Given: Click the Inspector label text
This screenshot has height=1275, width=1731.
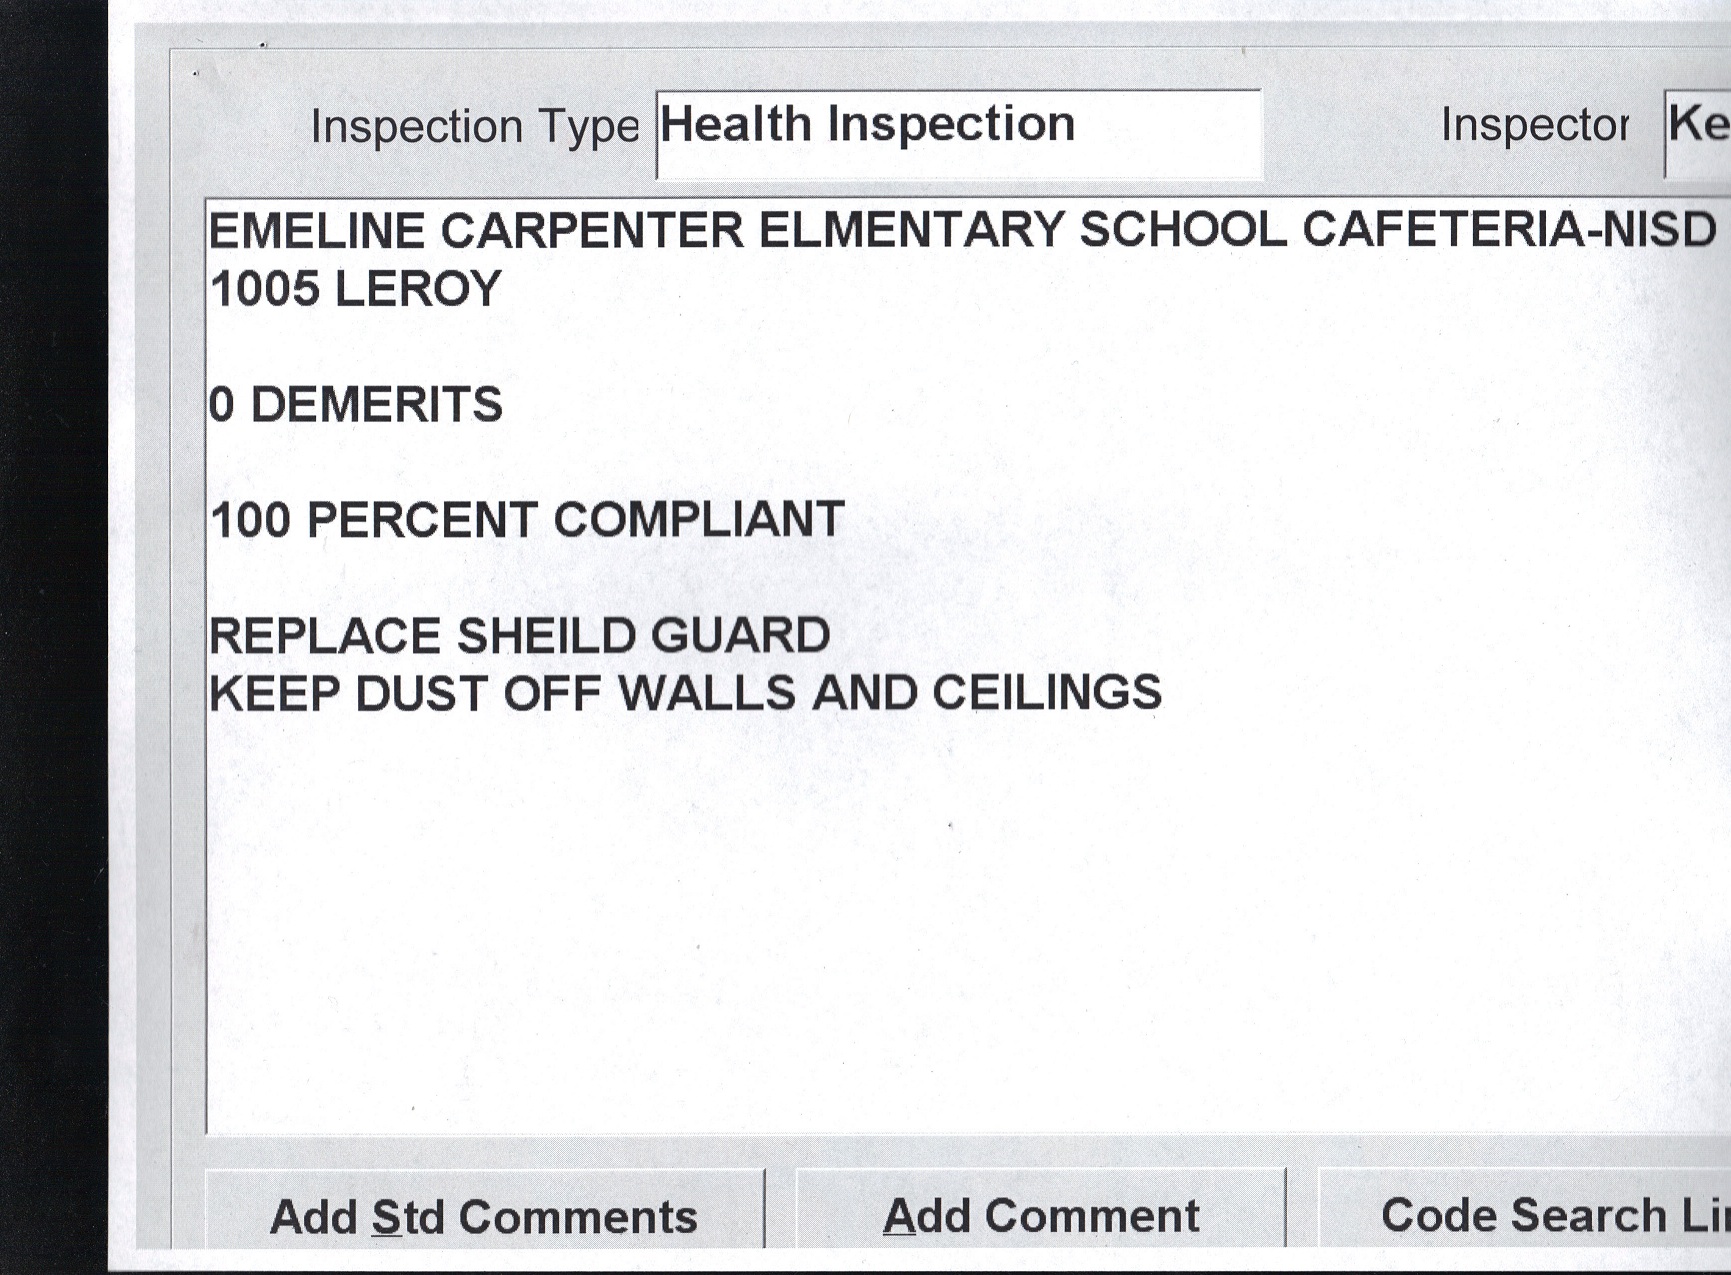Looking at the screenshot, I should (x=1534, y=126).
